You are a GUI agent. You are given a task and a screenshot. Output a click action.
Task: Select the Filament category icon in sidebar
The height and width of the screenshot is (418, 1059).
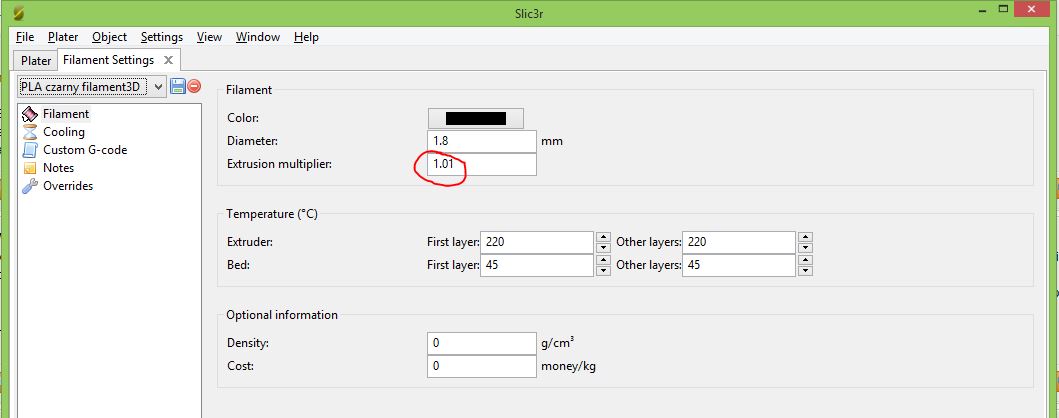coord(30,114)
